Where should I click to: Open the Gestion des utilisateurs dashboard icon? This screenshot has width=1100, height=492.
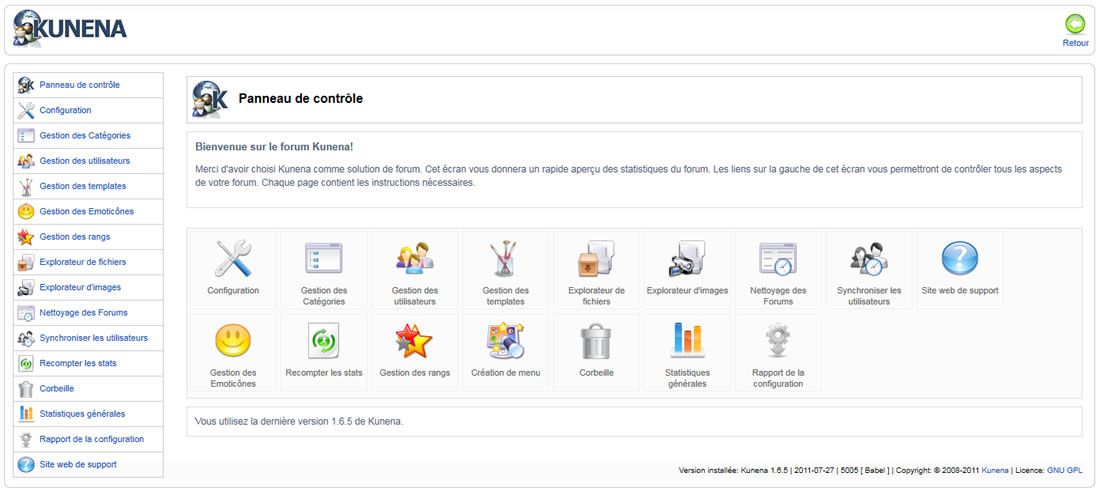pos(415,258)
